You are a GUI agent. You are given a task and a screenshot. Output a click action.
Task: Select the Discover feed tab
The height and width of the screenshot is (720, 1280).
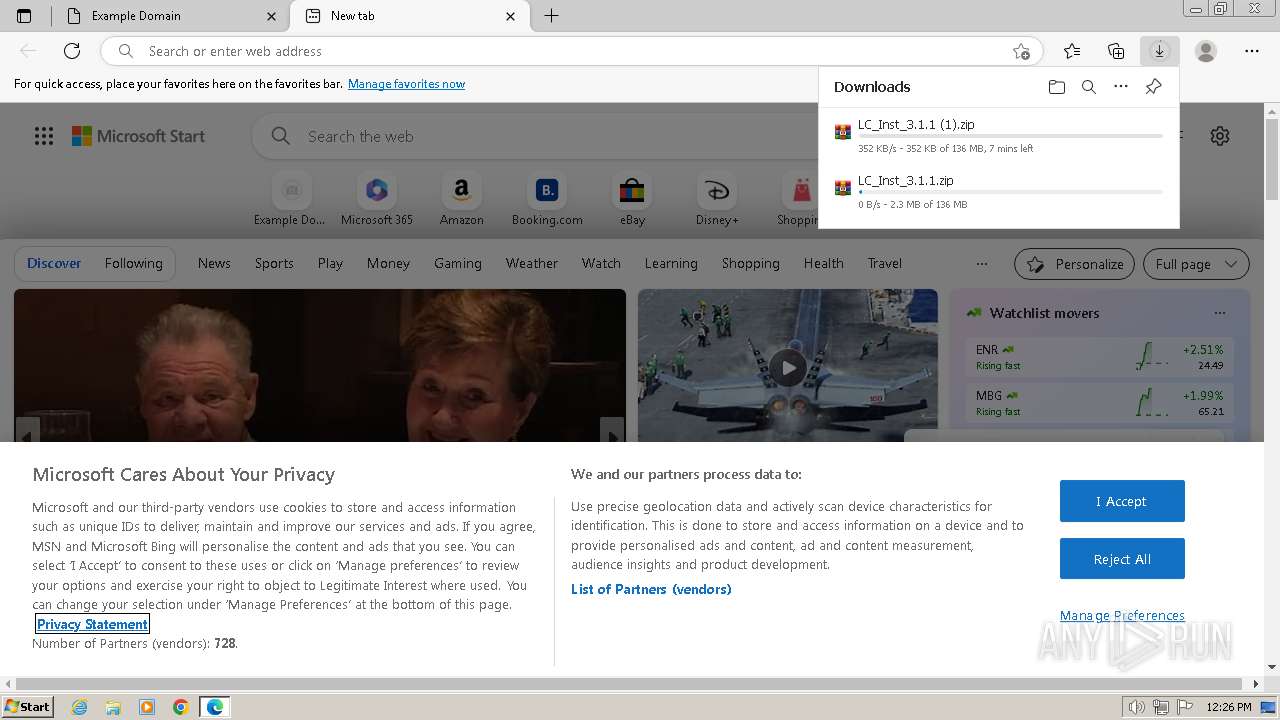pyautogui.click(x=54, y=264)
